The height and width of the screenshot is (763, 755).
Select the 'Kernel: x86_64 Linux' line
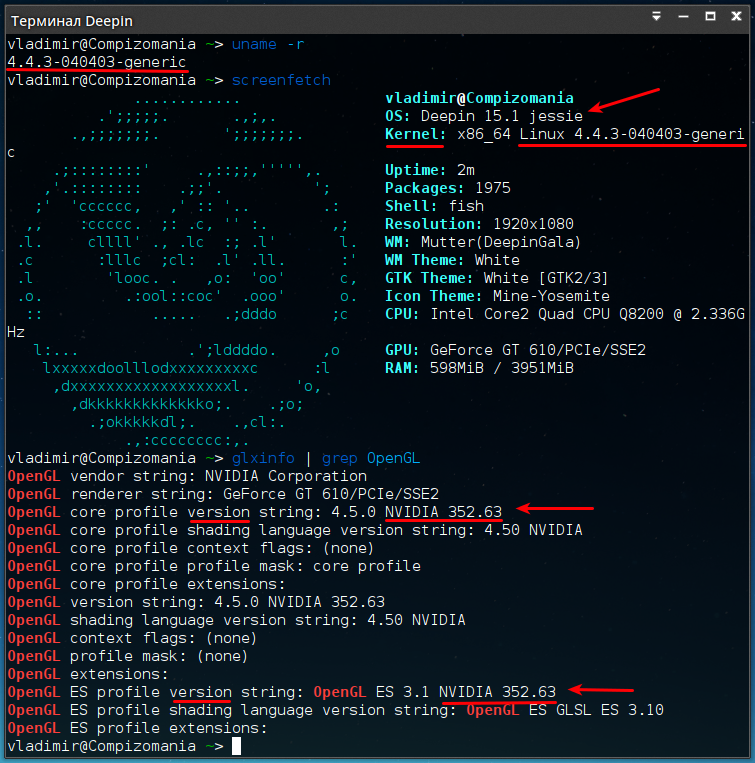pos(564,134)
